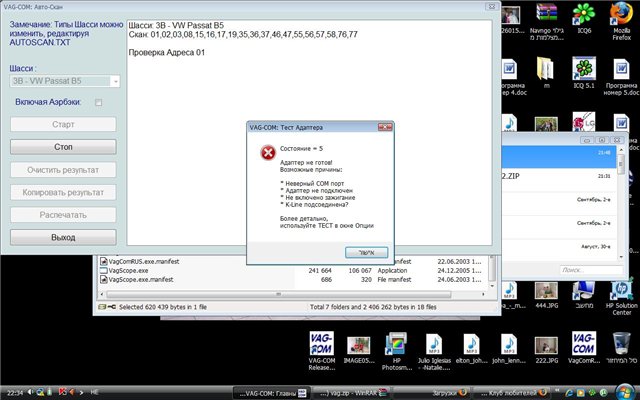Click the OK button in adapter test dialog

coord(366,253)
